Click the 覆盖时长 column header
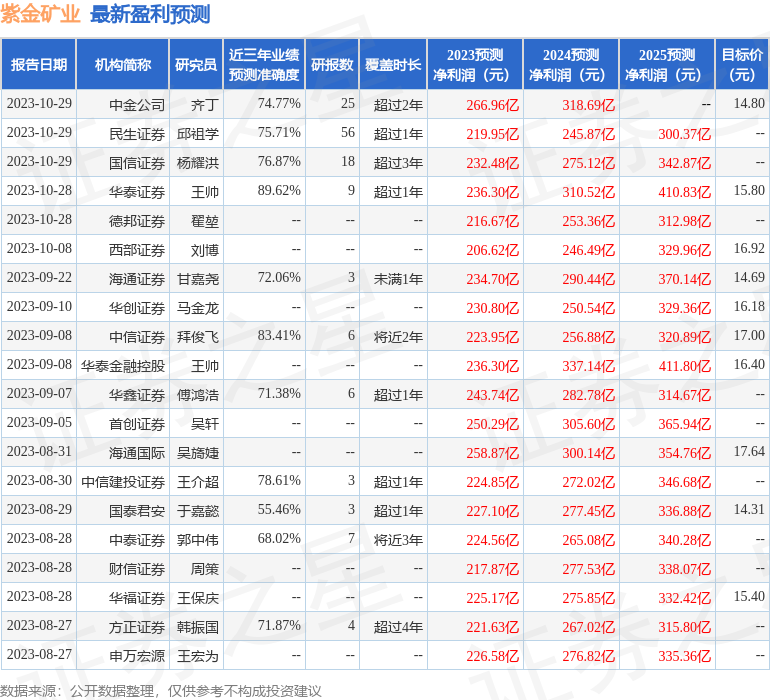Viewport: 770px width, 700px height. point(393,64)
